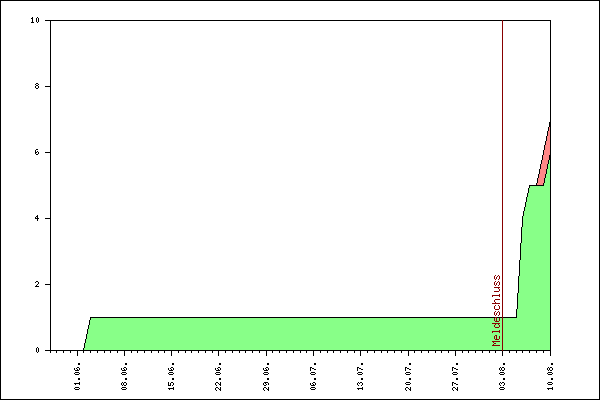Click the x-axis date label 15.06.
The width and height of the screenshot is (600, 400).
pos(171,377)
